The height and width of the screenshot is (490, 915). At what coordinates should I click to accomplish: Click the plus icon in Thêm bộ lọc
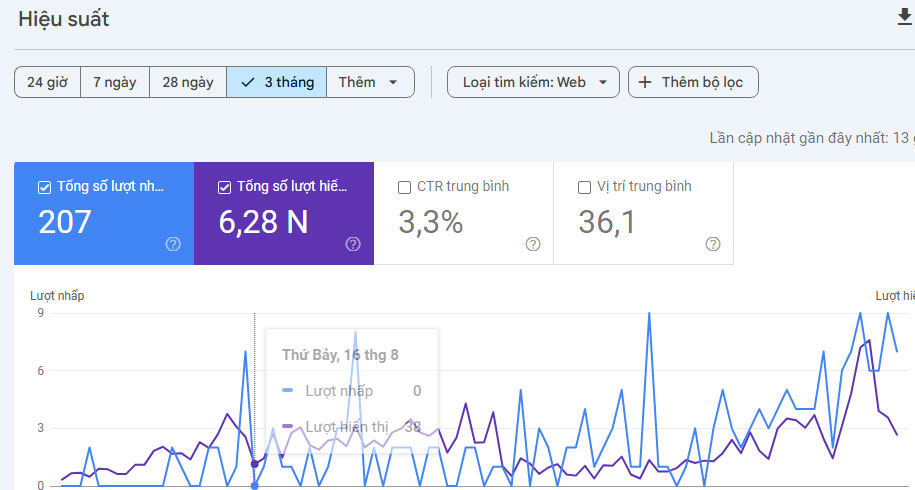[644, 82]
